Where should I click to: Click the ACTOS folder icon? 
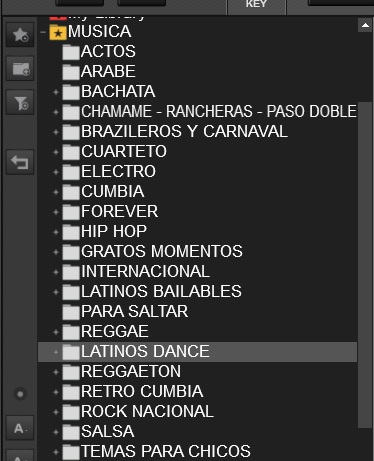point(71,52)
